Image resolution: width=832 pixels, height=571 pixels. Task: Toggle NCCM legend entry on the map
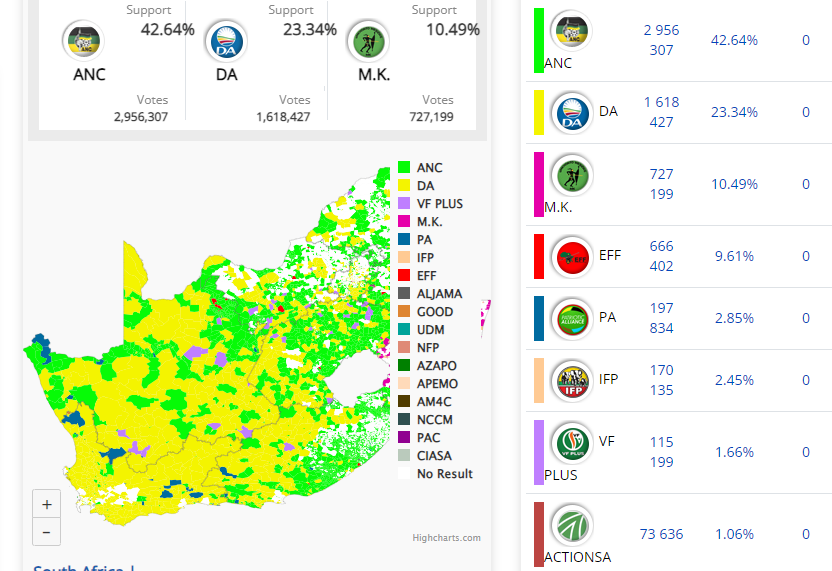click(x=426, y=420)
